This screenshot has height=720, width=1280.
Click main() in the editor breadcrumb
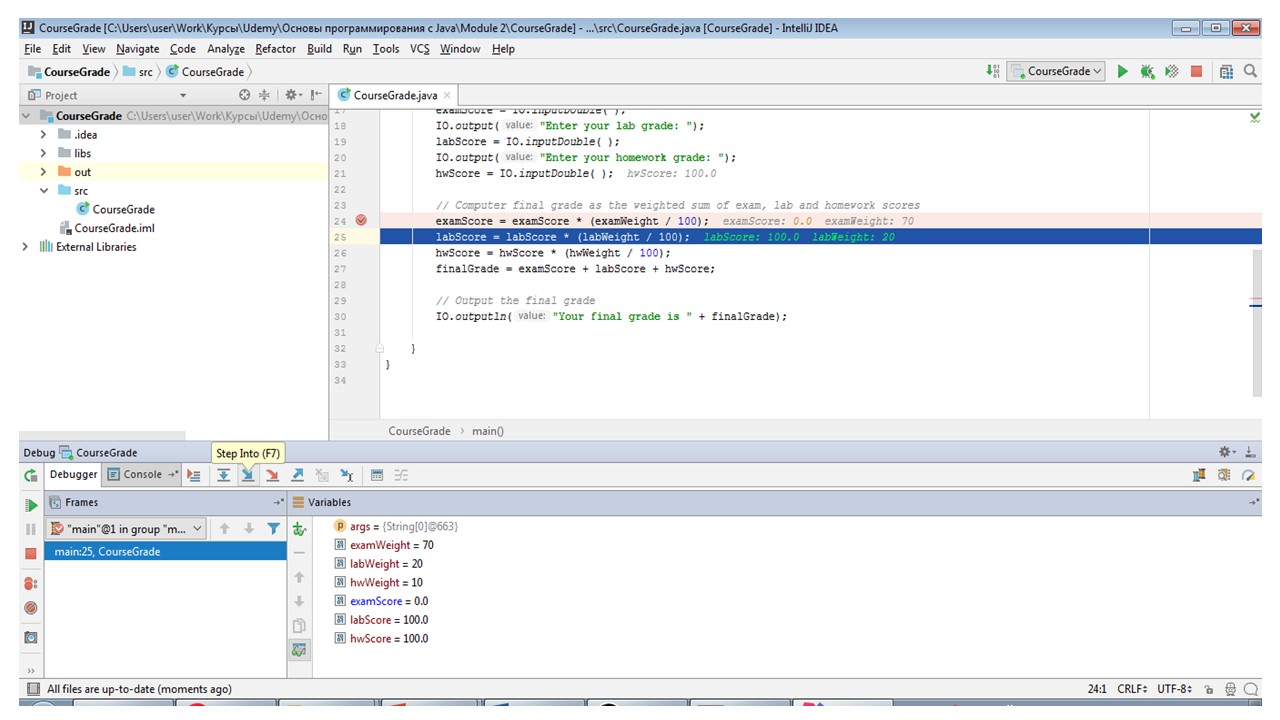click(x=488, y=431)
